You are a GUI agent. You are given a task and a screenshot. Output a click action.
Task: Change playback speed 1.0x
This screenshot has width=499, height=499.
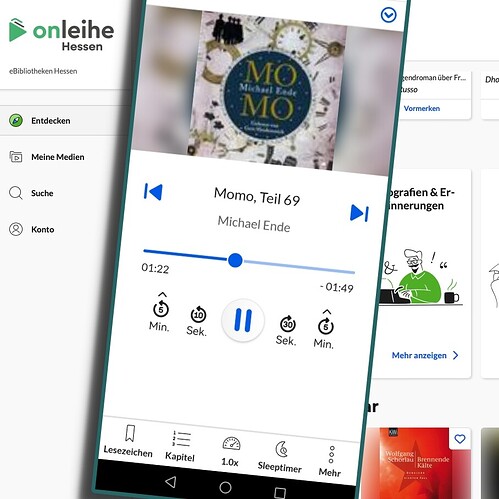tap(231, 452)
